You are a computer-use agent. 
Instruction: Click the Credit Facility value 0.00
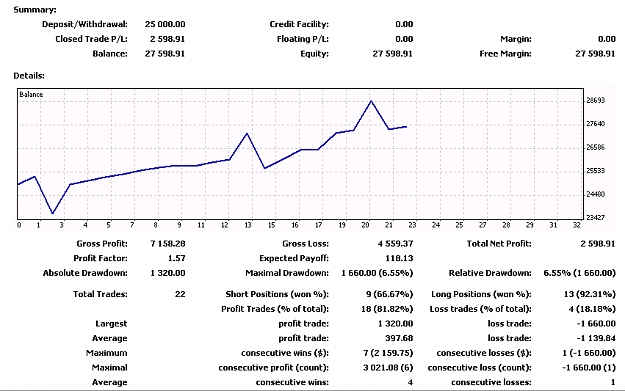[x=404, y=24]
